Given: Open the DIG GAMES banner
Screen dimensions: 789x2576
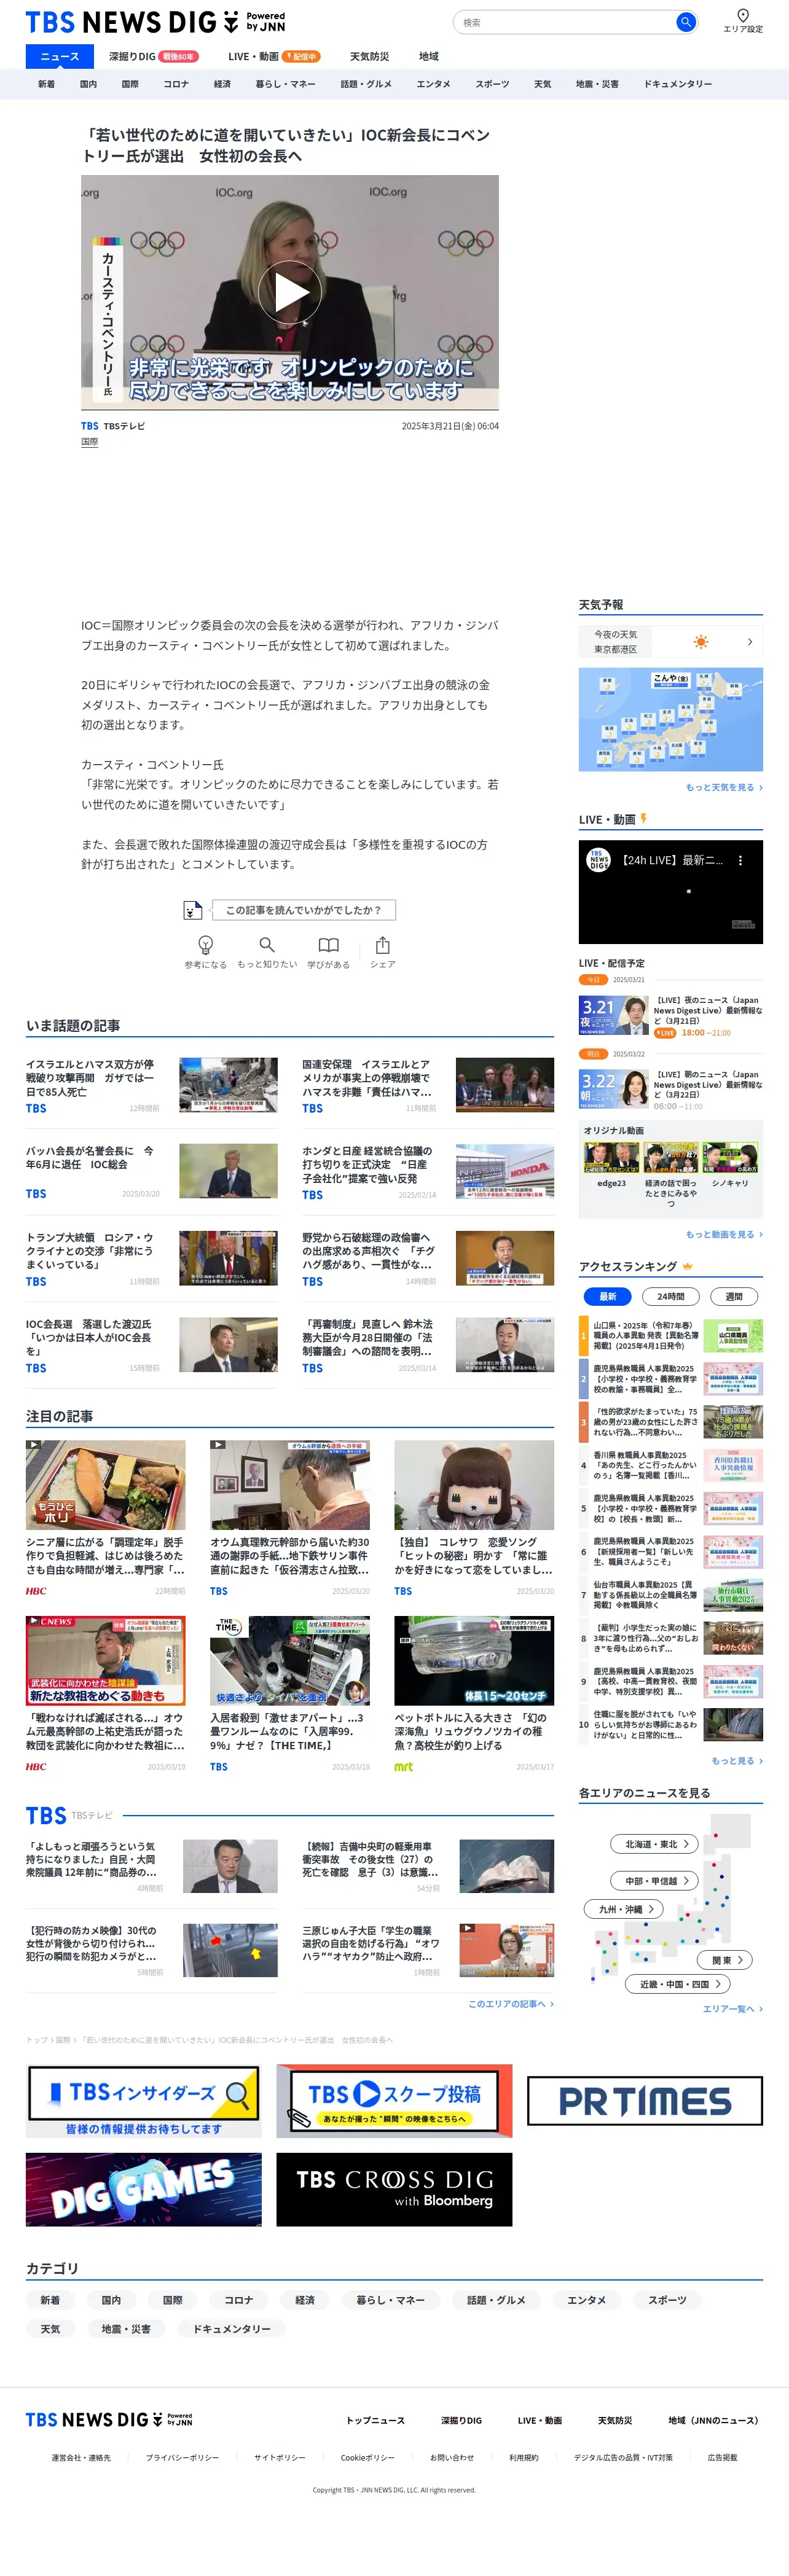Looking at the screenshot, I should pyautogui.click(x=144, y=2189).
